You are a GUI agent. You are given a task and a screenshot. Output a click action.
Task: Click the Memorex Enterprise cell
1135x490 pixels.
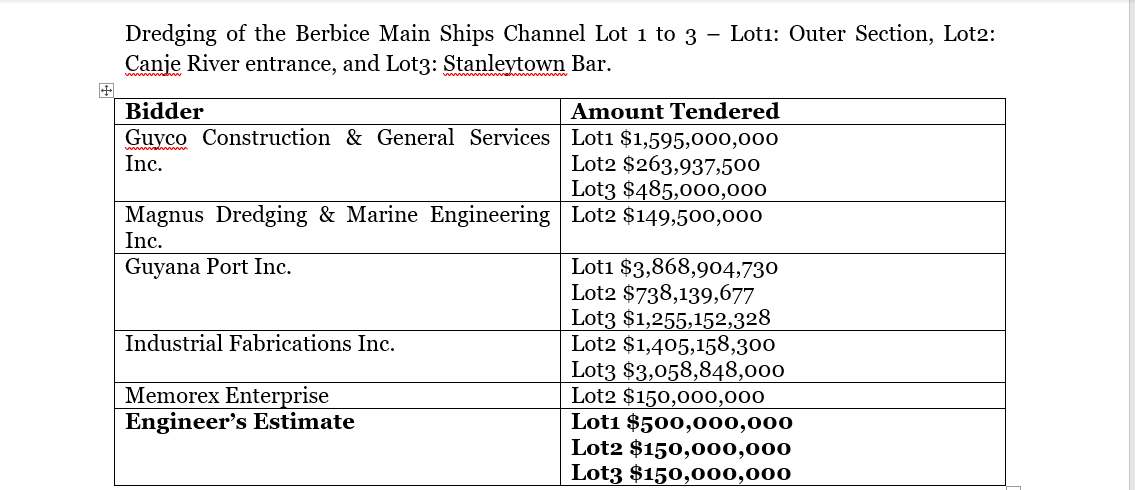coord(337,395)
